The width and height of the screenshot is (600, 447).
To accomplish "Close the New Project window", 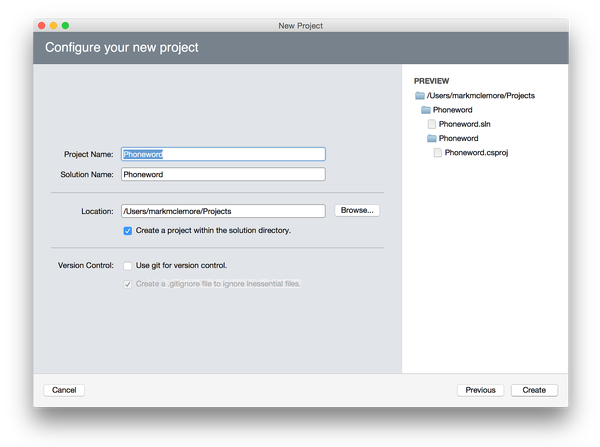I will (x=41, y=25).
